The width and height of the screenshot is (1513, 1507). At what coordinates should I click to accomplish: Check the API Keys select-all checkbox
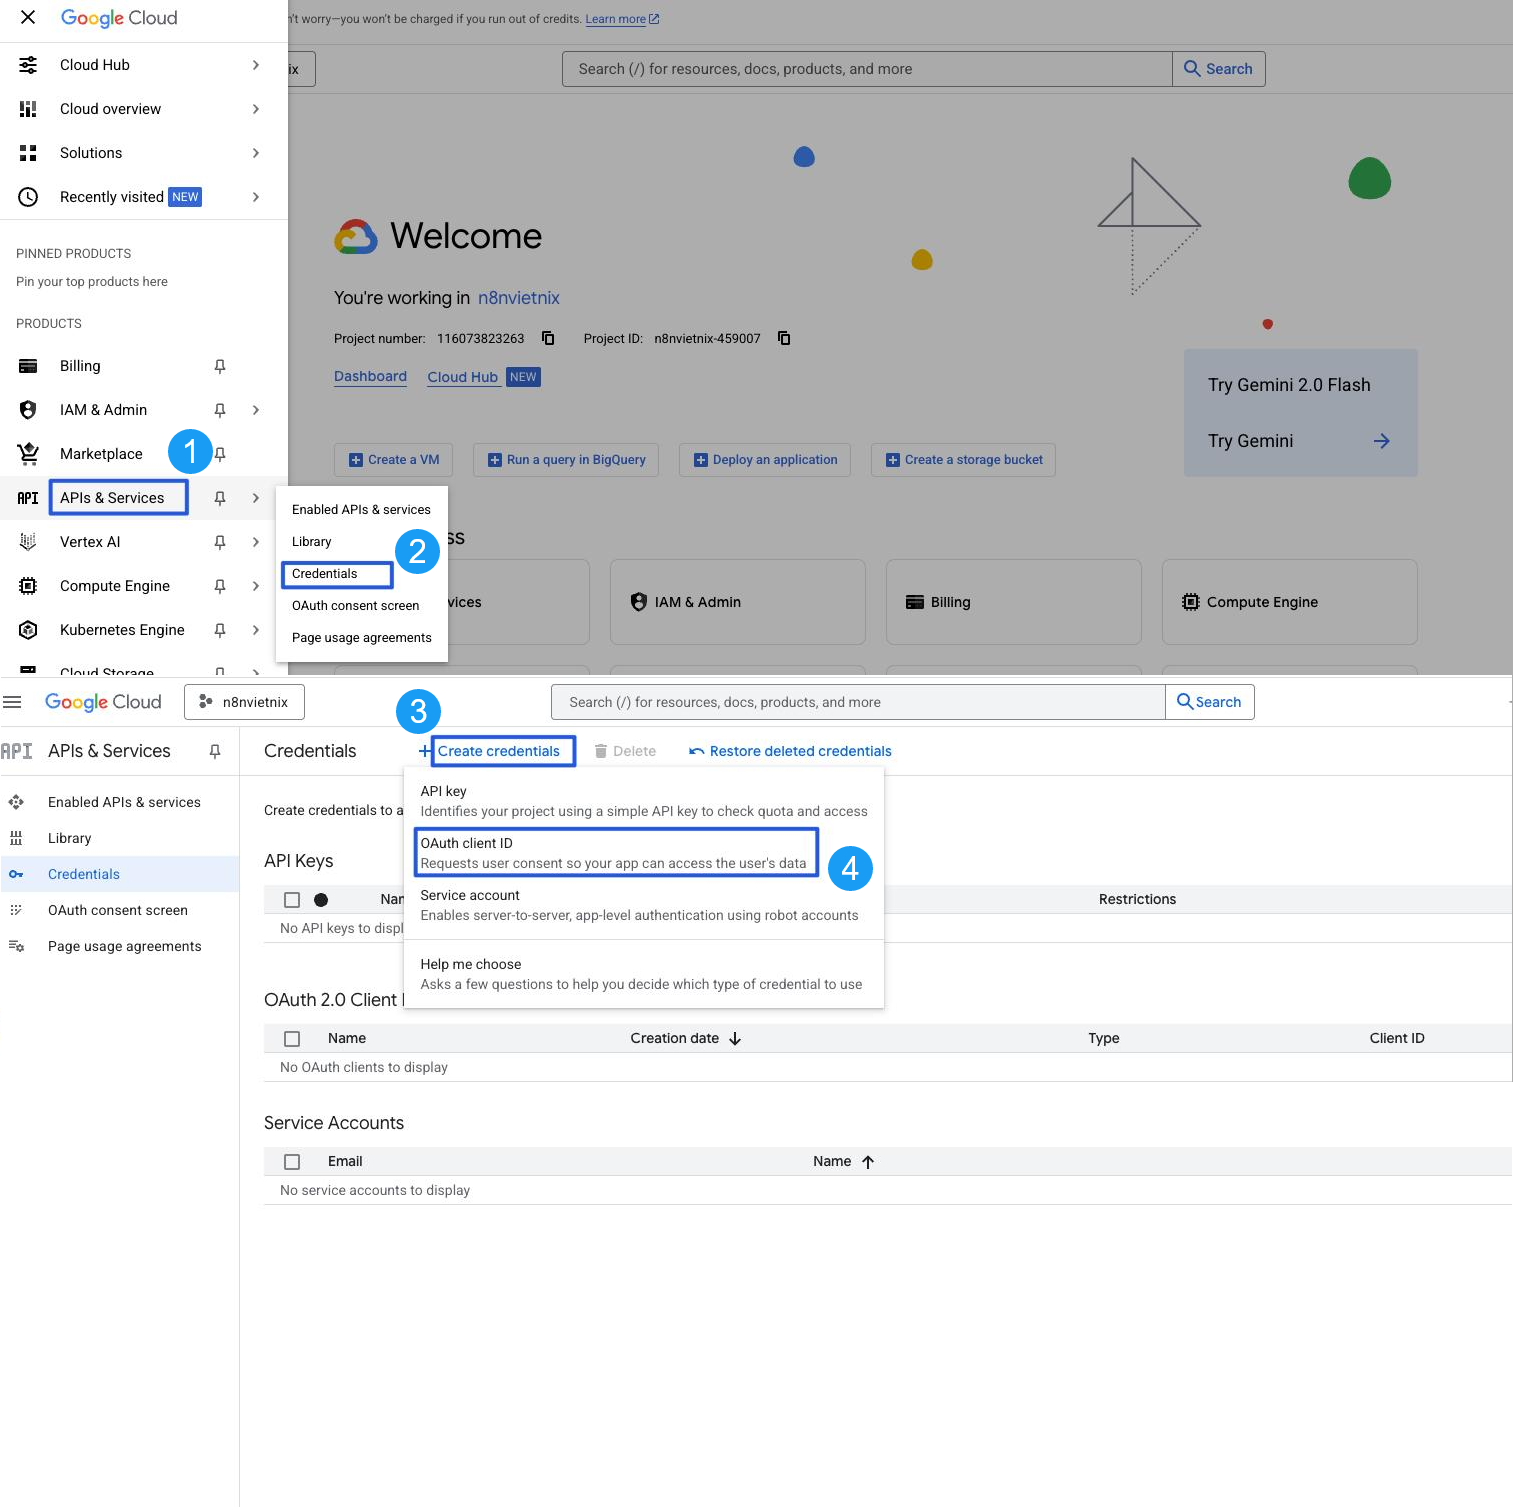point(292,900)
